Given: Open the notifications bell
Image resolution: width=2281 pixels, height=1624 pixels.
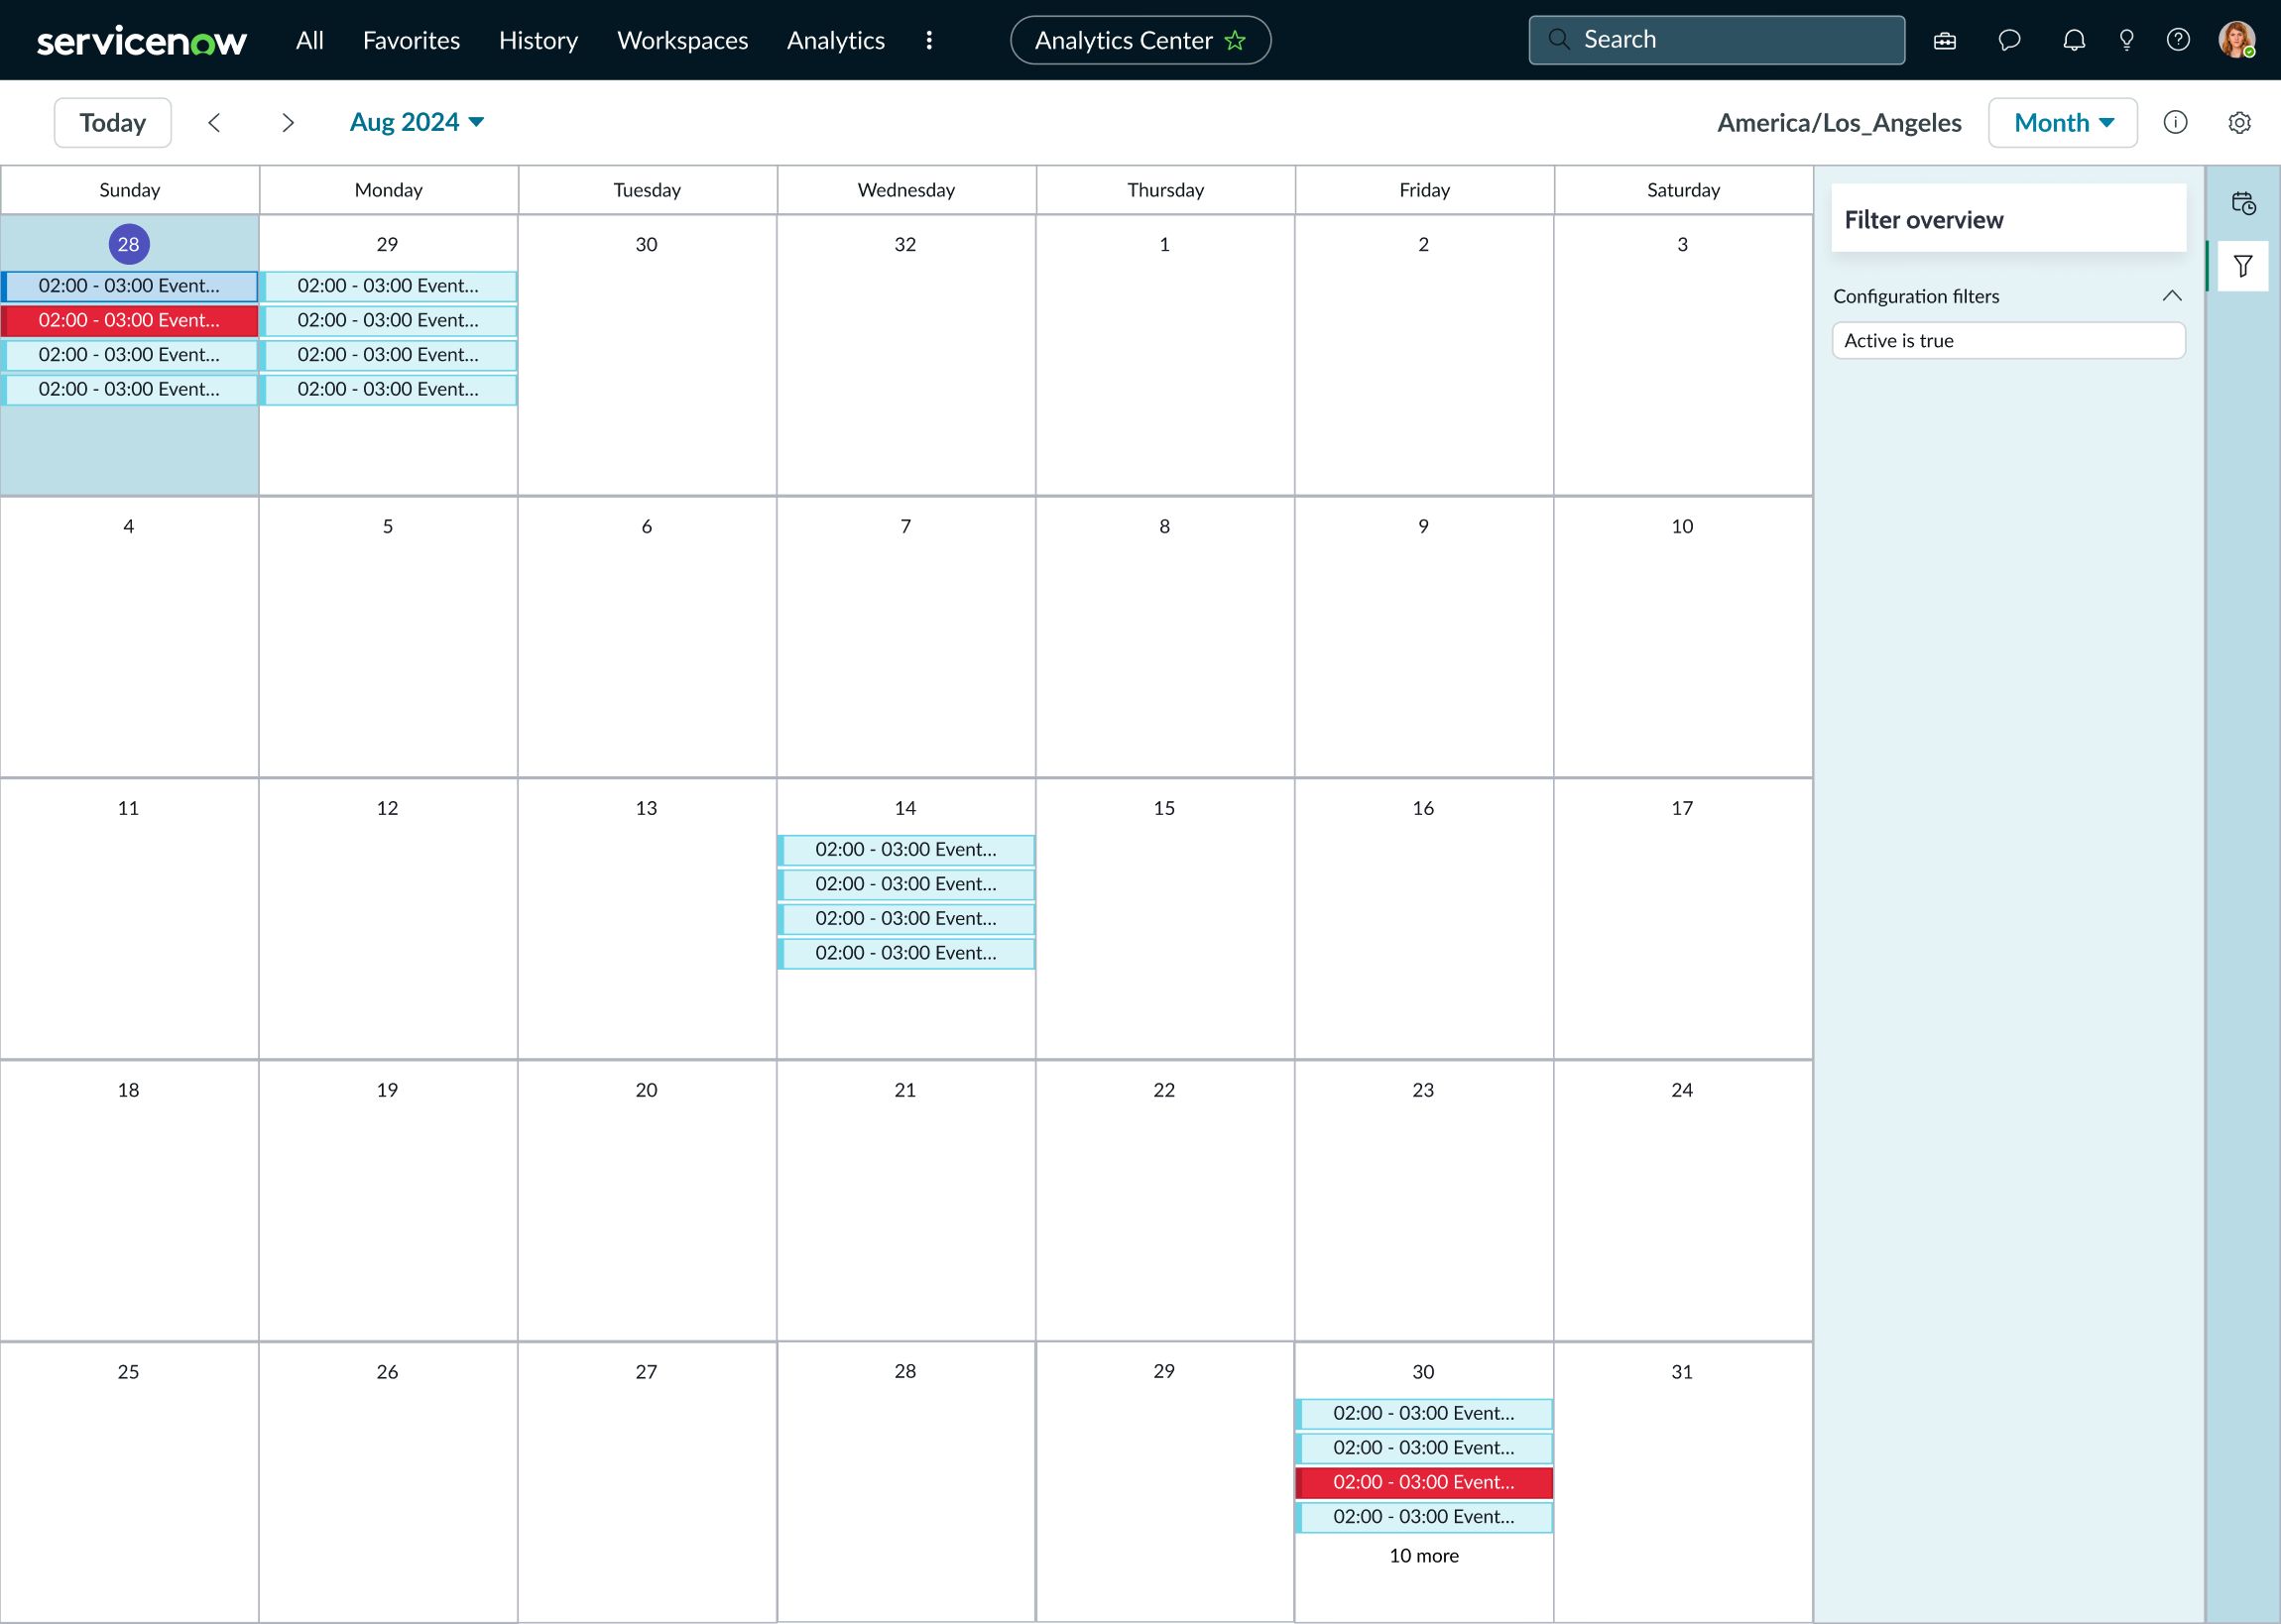Looking at the screenshot, I should [x=2074, y=40].
